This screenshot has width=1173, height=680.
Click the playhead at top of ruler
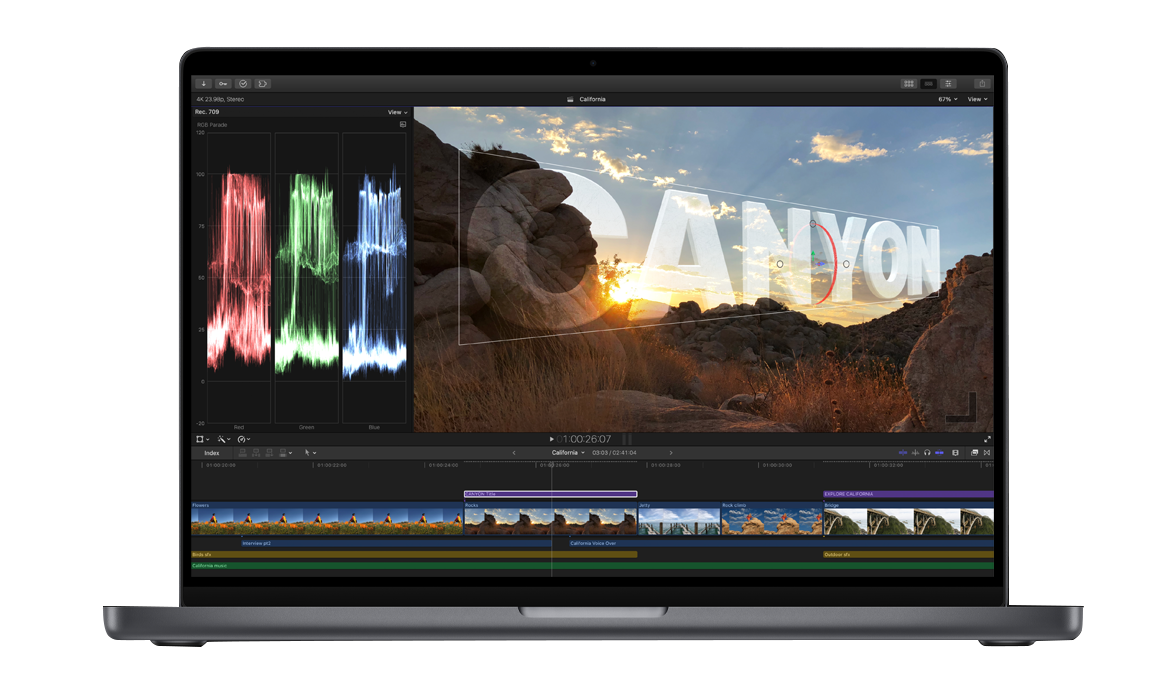tap(551, 465)
